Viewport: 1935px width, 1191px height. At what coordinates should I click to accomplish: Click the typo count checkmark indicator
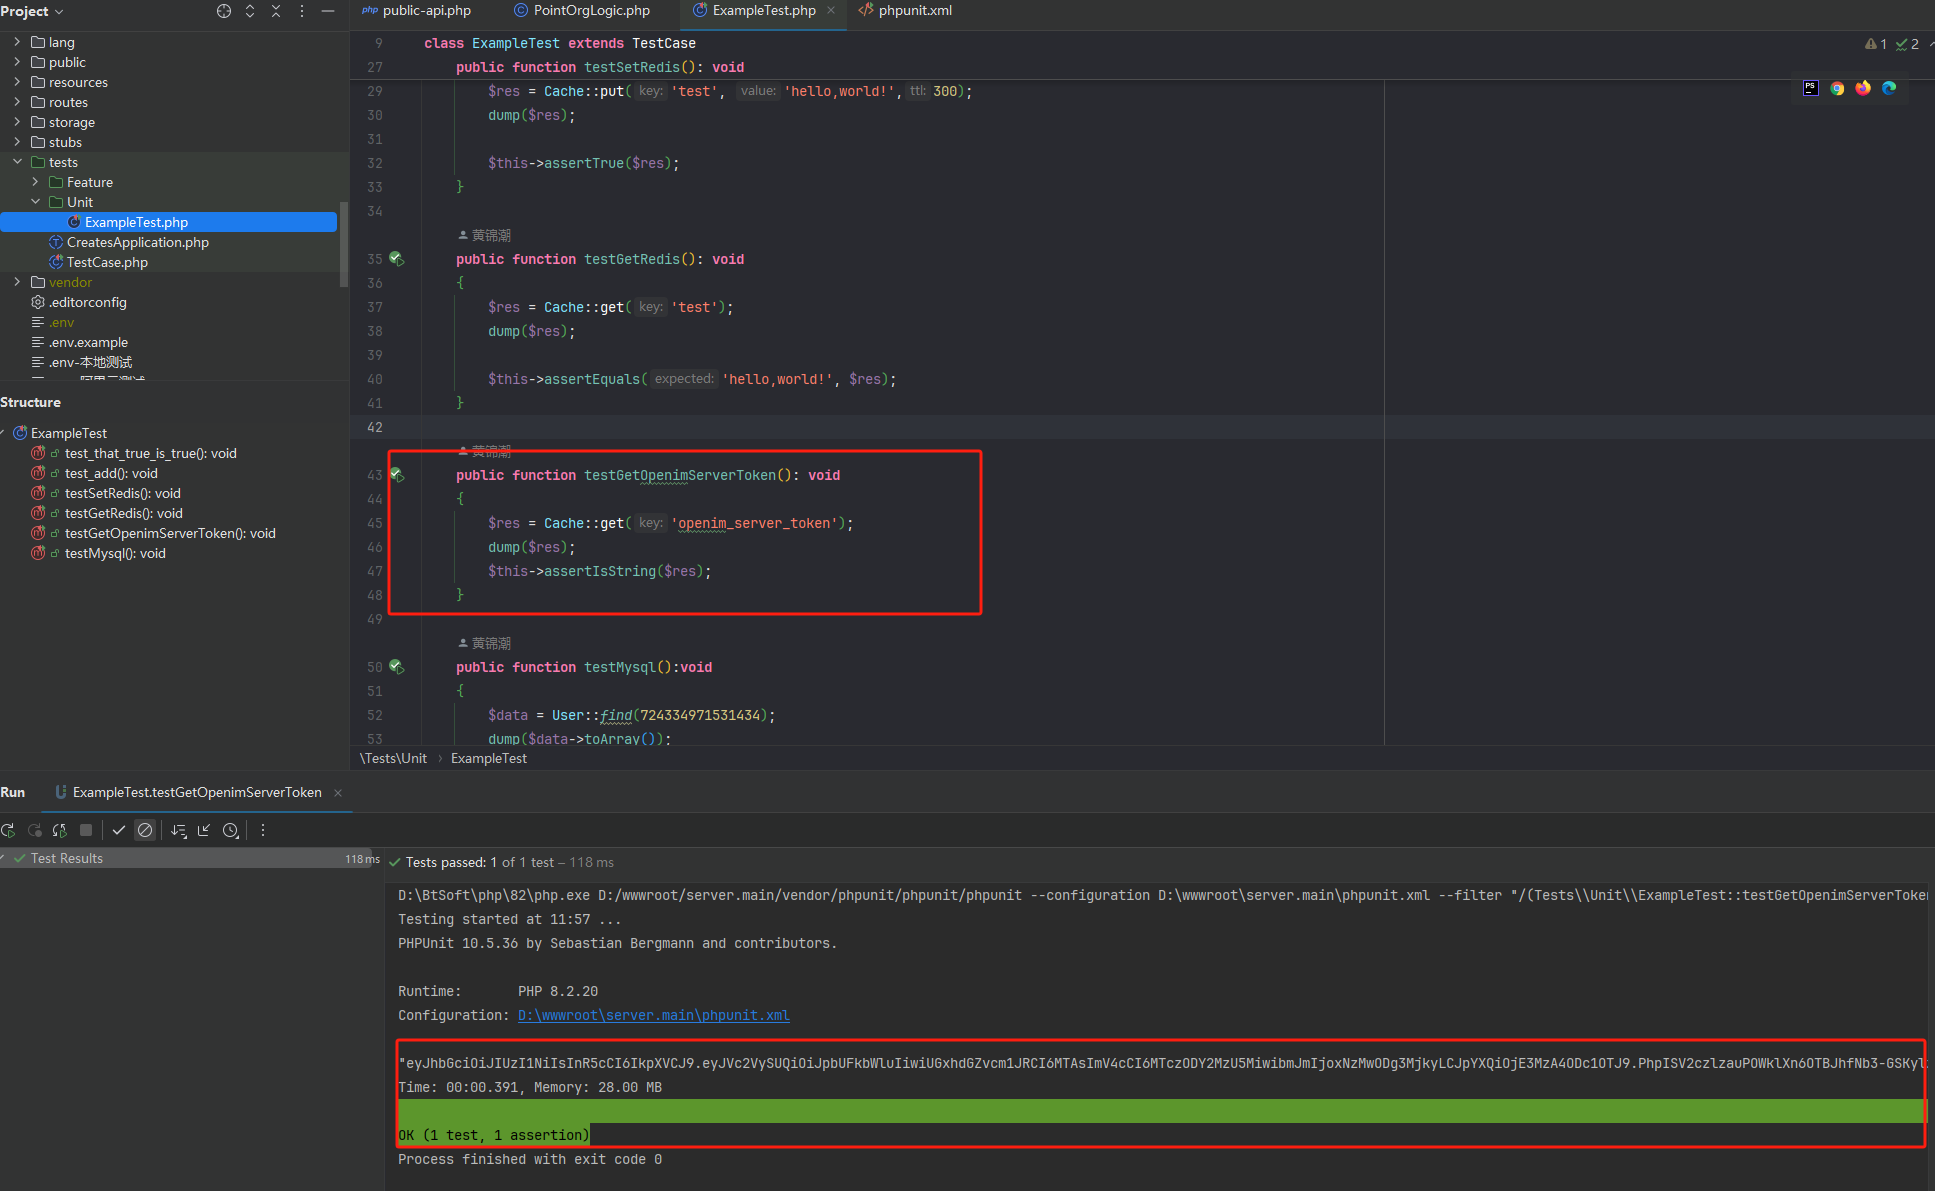[x=1907, y=44]
